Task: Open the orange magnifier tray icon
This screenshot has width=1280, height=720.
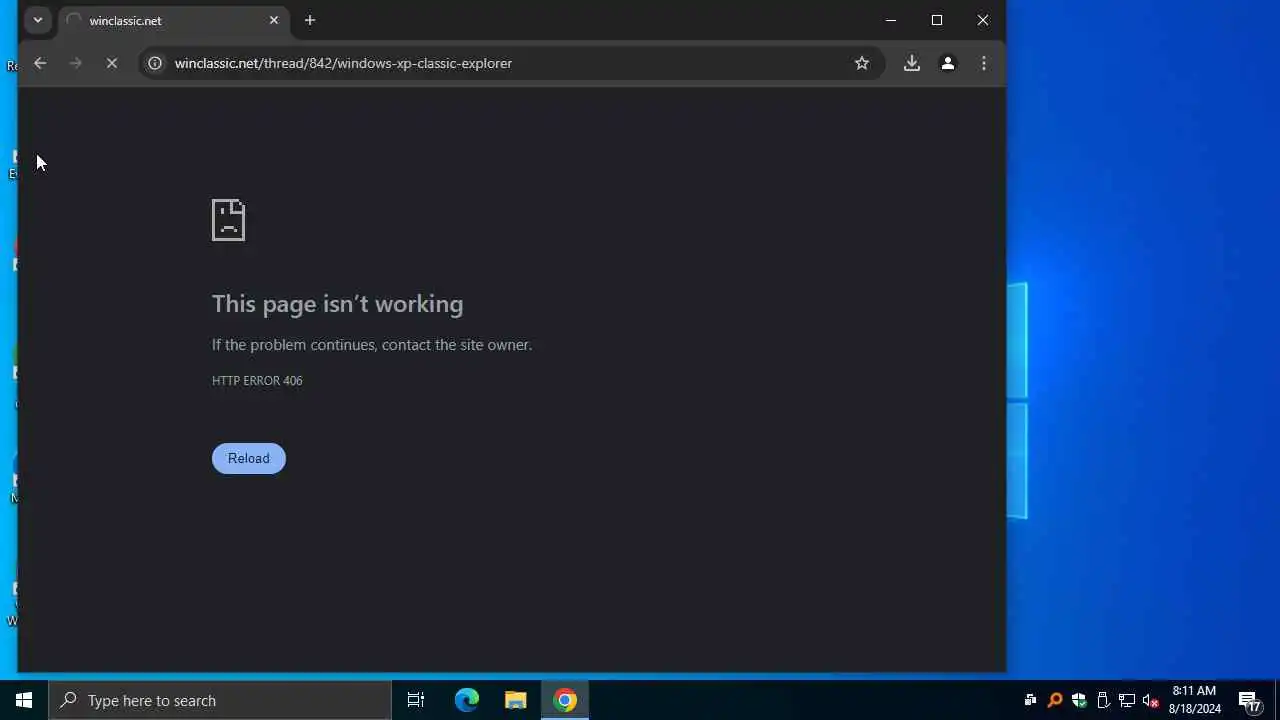Action: click(1054, 700)
